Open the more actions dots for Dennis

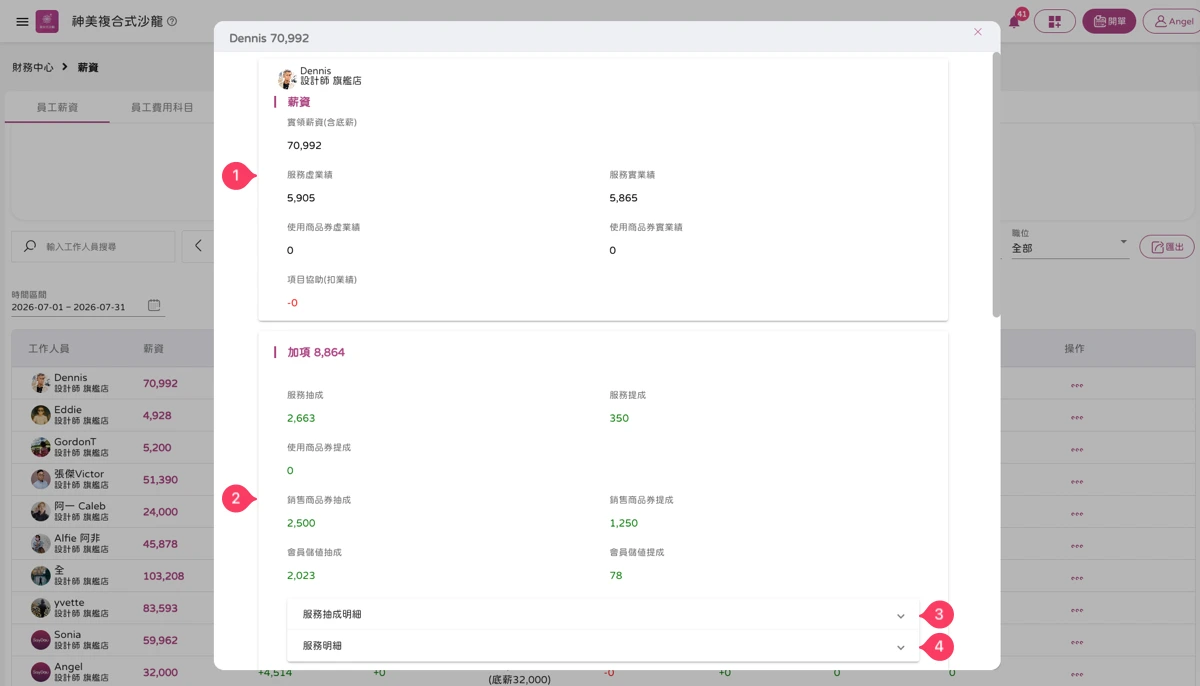tap(1077, 384)
